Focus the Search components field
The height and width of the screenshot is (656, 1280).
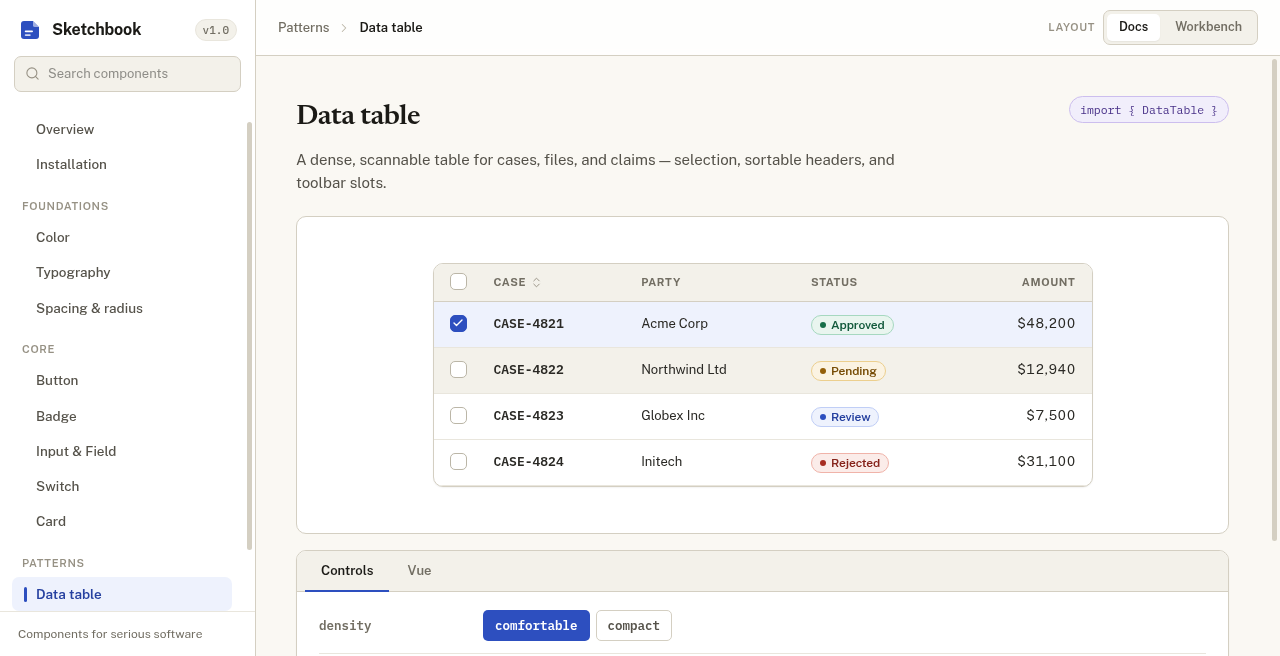click(x=127, y=74)
